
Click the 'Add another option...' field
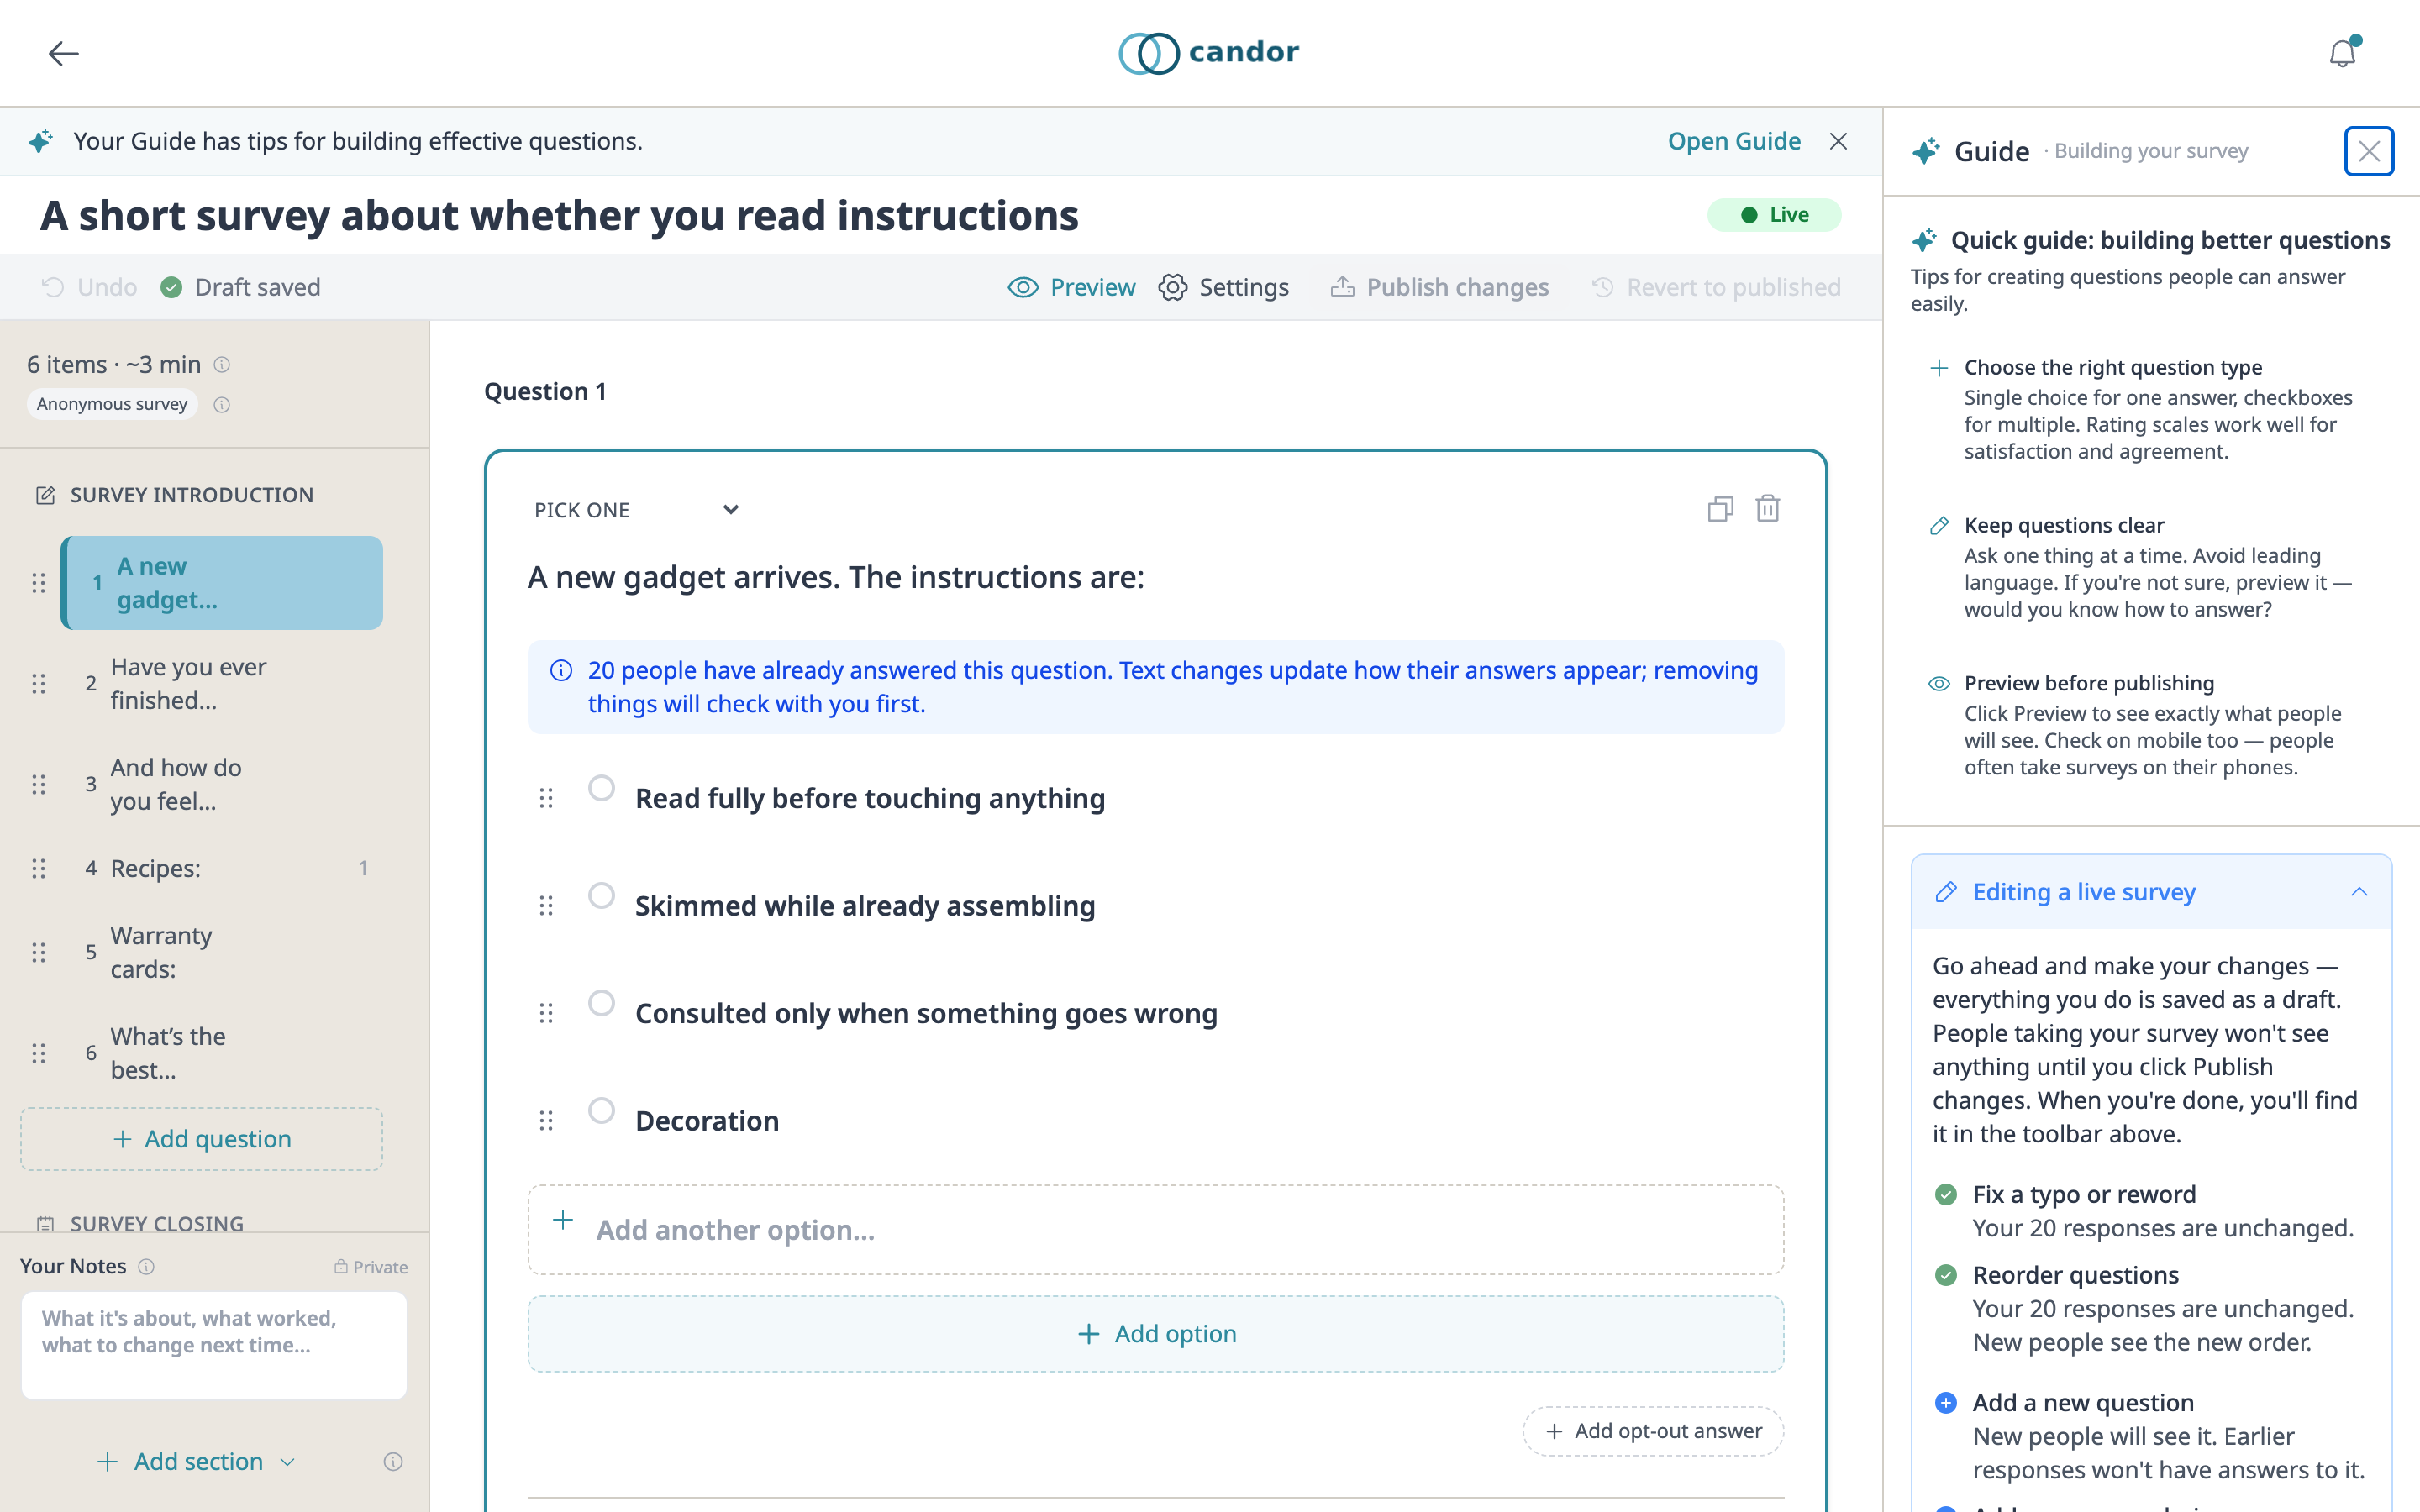(1156, 1230)
